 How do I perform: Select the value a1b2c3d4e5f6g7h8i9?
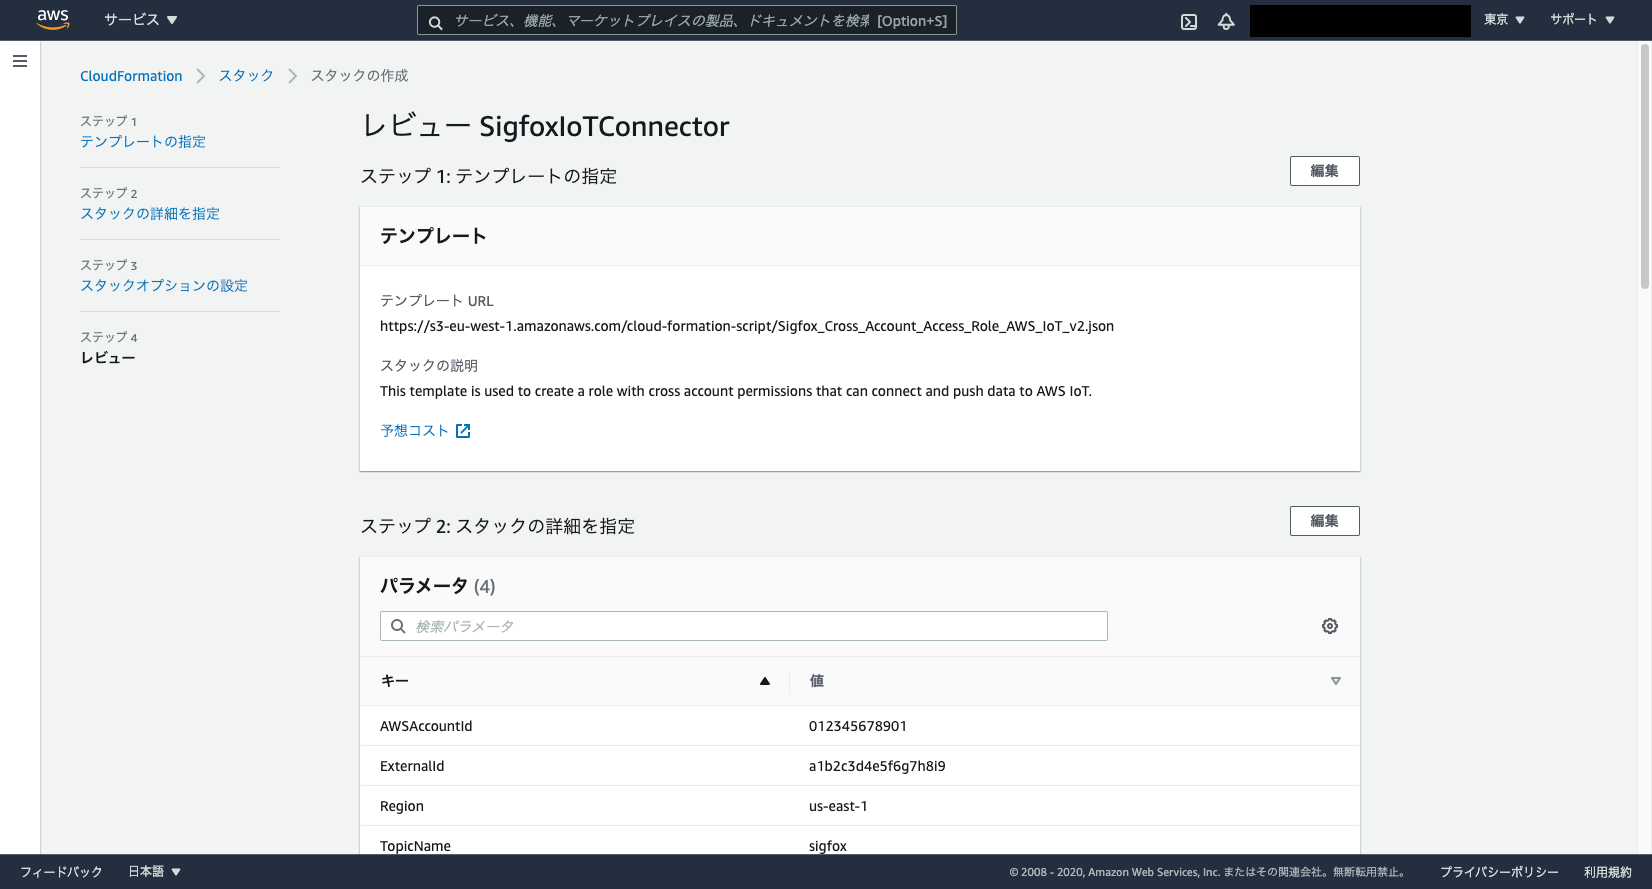[877, 766]
